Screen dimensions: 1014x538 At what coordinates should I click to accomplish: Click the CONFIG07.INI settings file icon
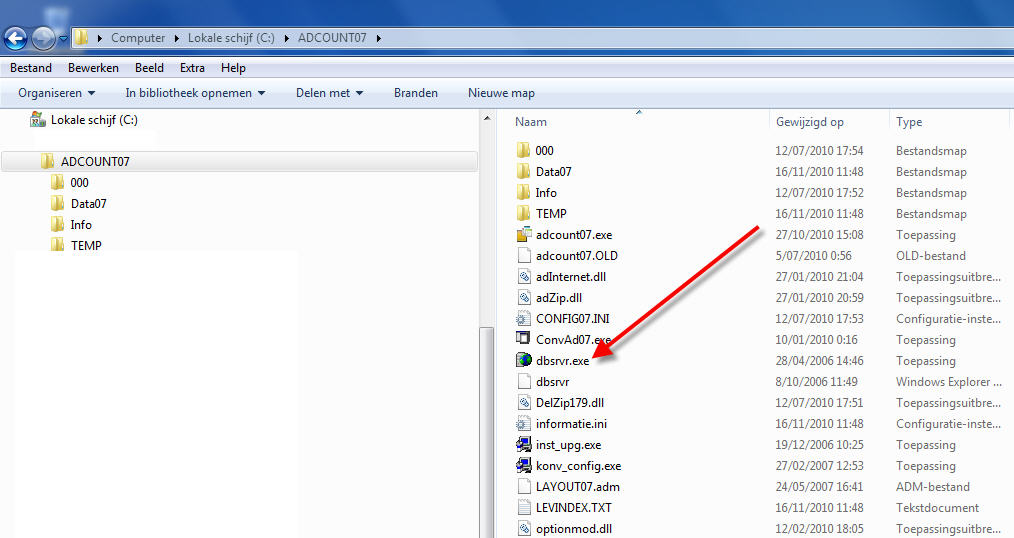point(523,319)
